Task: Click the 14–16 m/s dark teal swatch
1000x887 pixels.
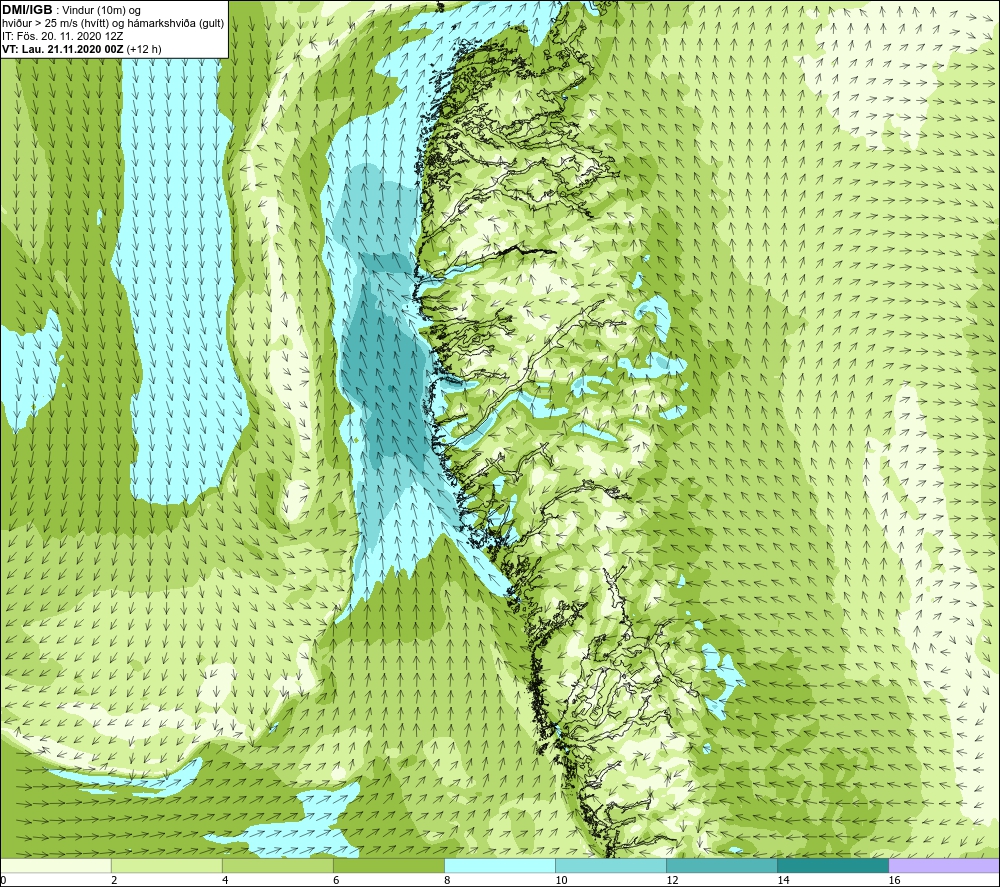Action: (x=833, y=865)
